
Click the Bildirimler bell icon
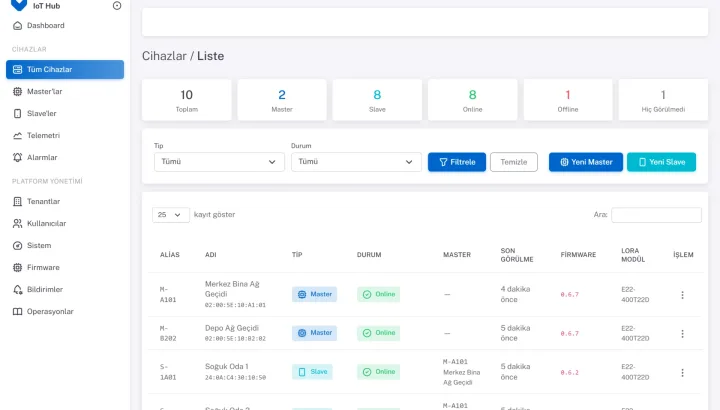pos(17,289)
